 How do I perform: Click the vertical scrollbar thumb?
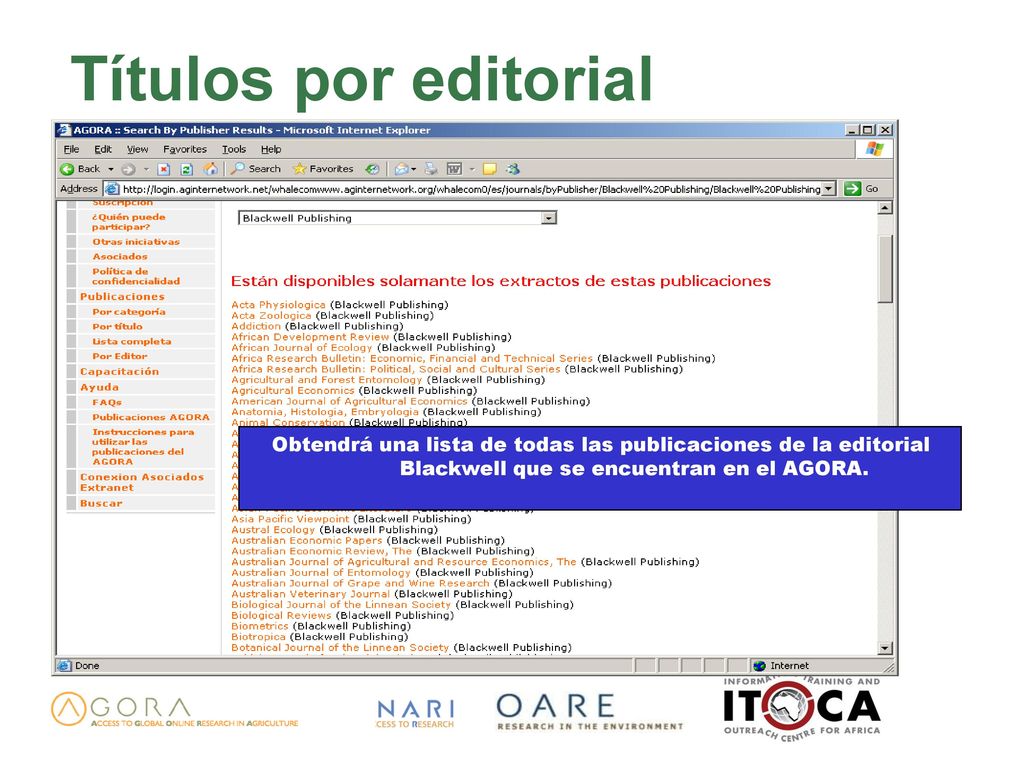(885, 269)
